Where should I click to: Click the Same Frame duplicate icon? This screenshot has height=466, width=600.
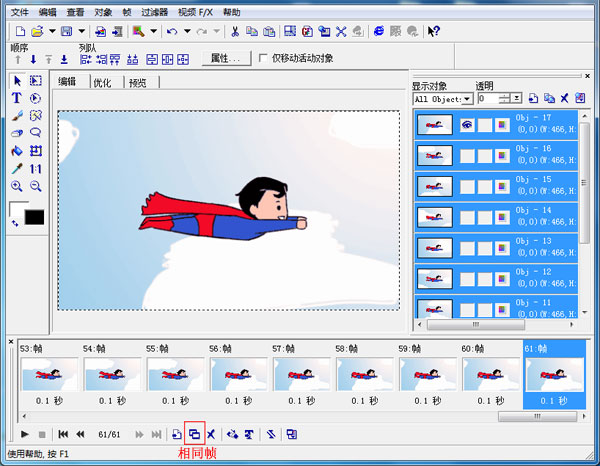click(194, 434)
